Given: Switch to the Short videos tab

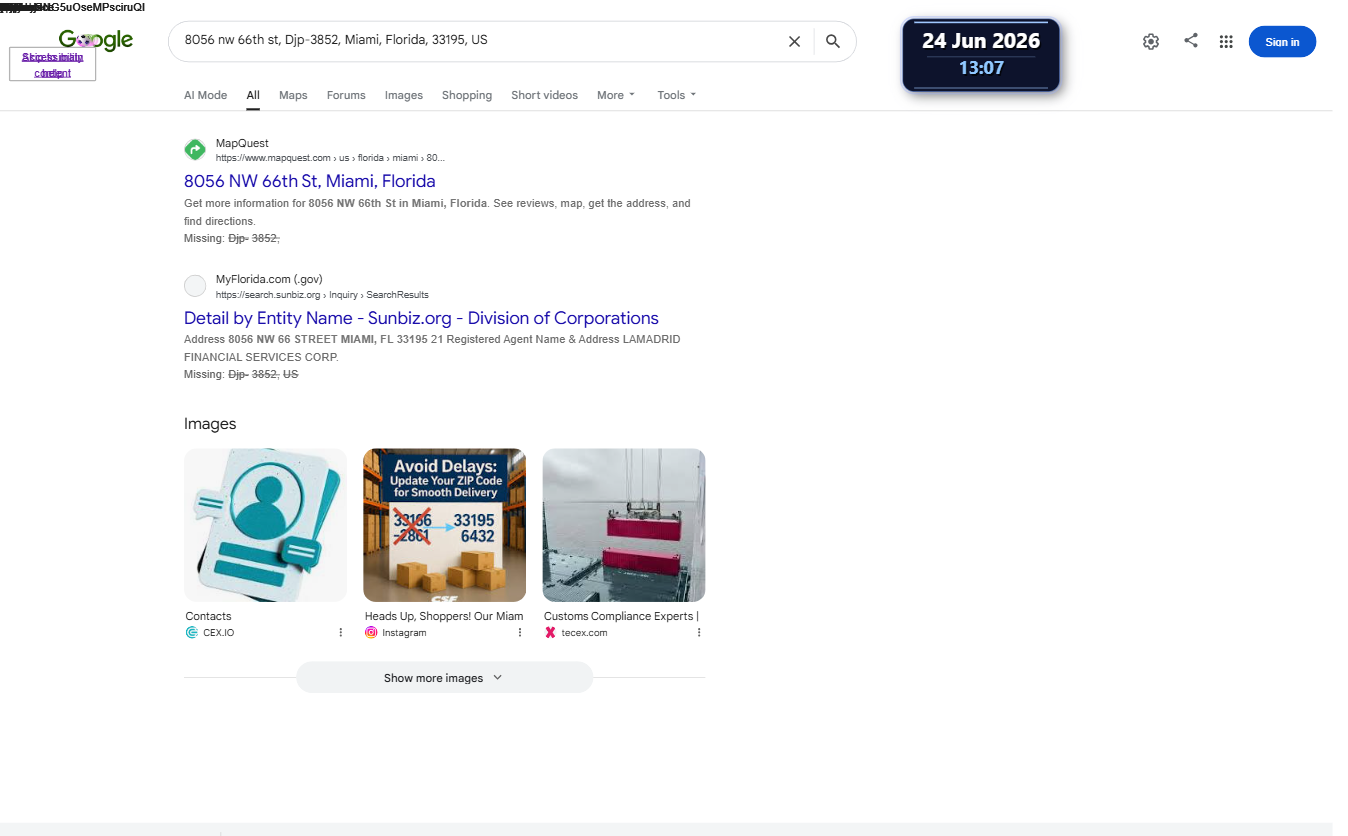Looking at the screenshot, I should 544,95.
